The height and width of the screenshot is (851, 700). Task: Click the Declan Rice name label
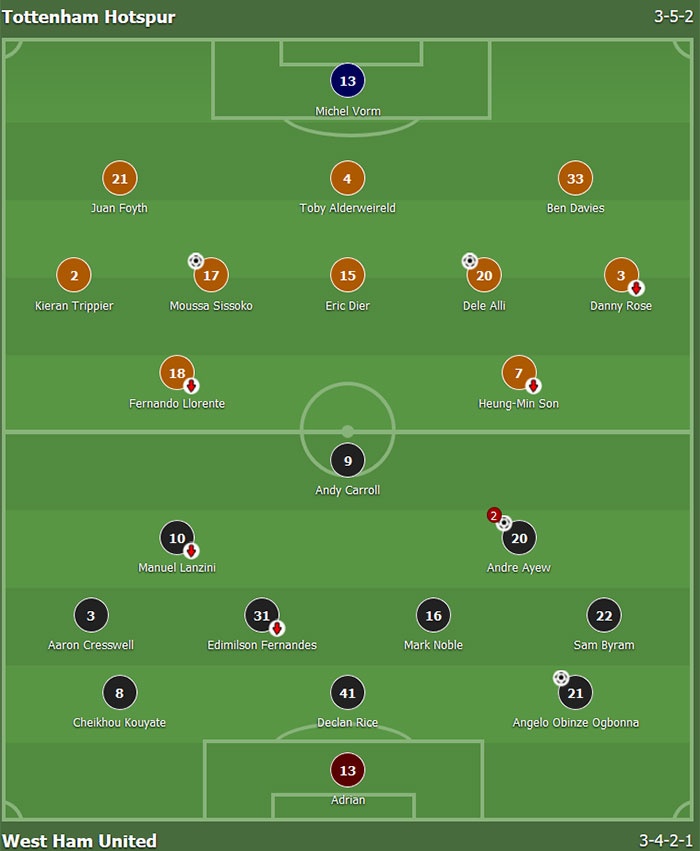[x=348, y=722]
